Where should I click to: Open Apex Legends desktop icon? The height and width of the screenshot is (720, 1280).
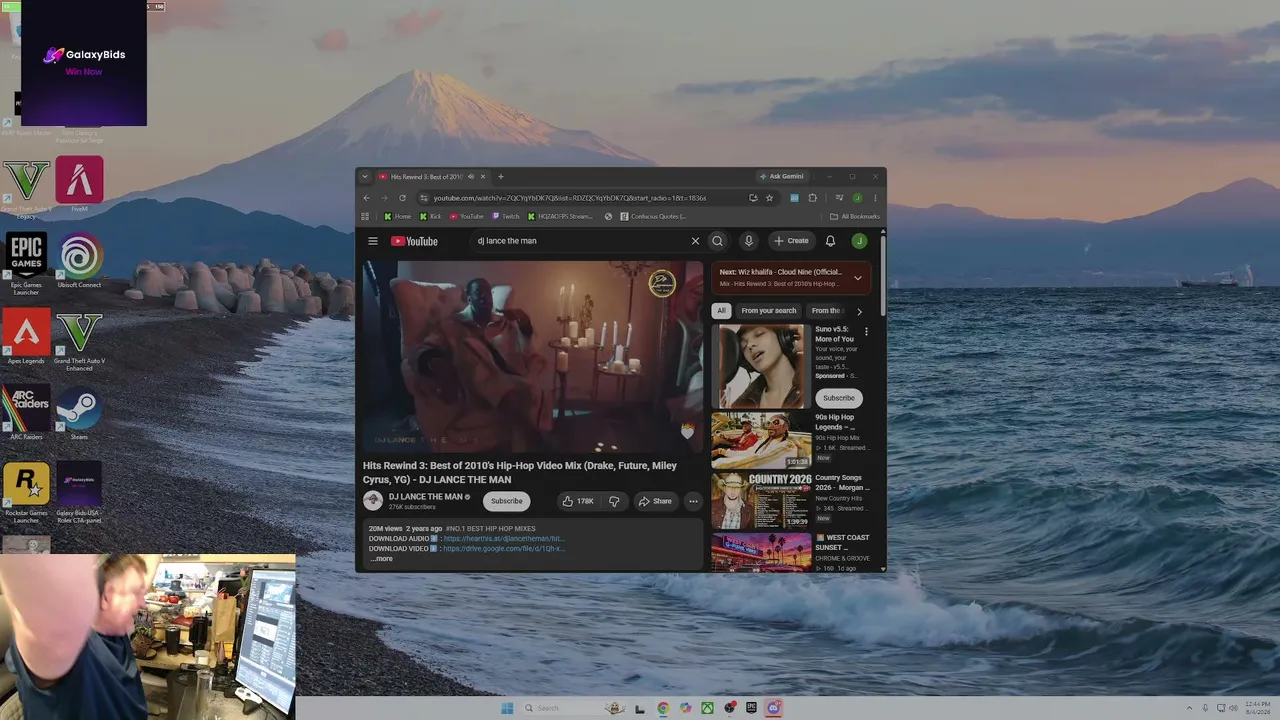point(26,338)
